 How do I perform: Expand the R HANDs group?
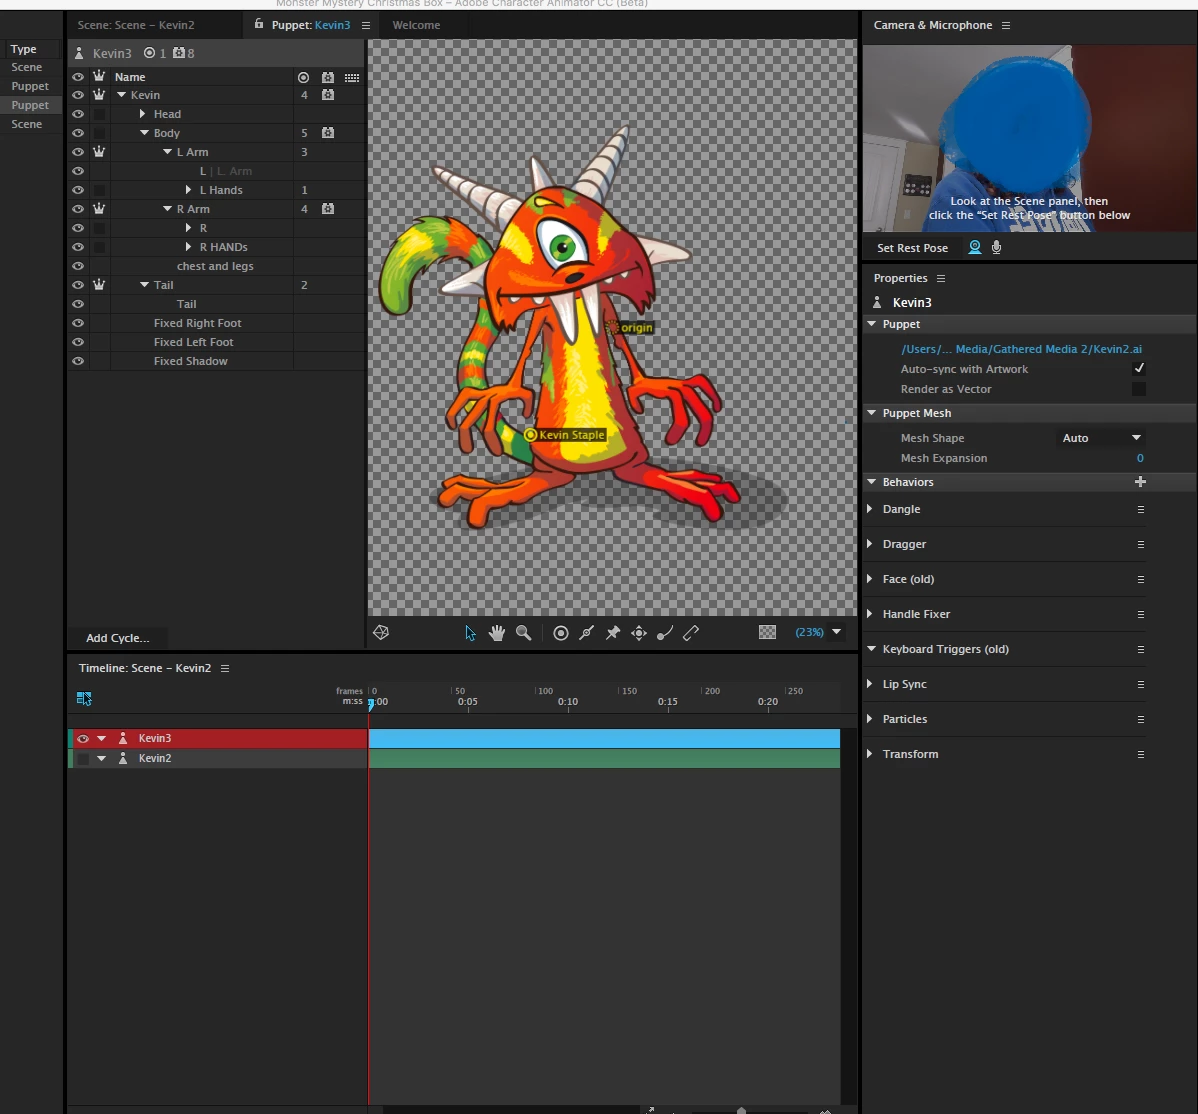[188, 247]
